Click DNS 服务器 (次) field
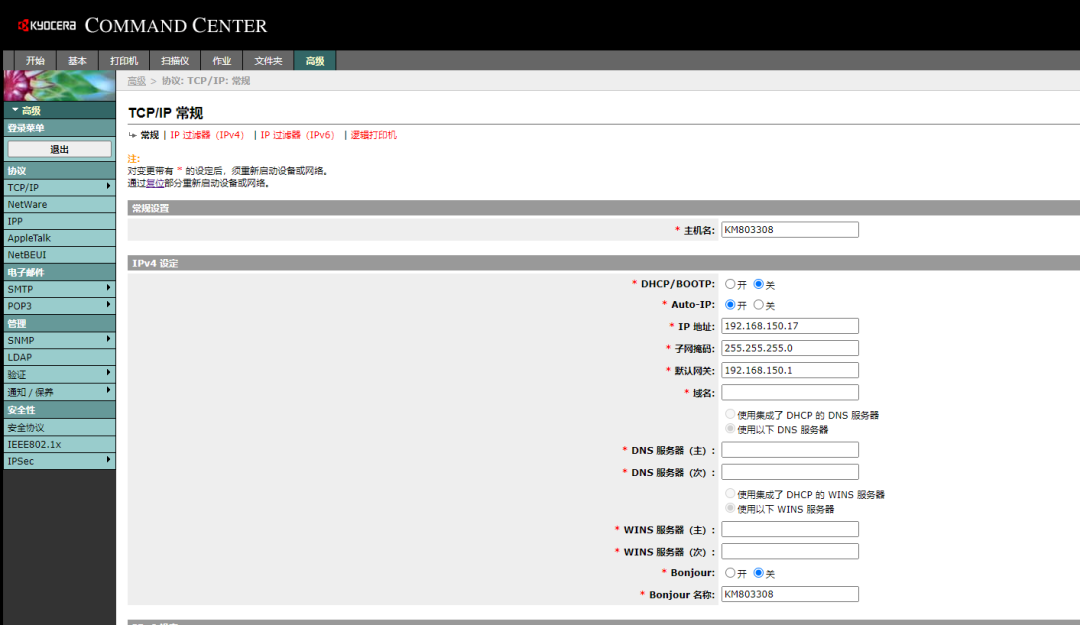 pyautogui.click(x=789, y=472)
